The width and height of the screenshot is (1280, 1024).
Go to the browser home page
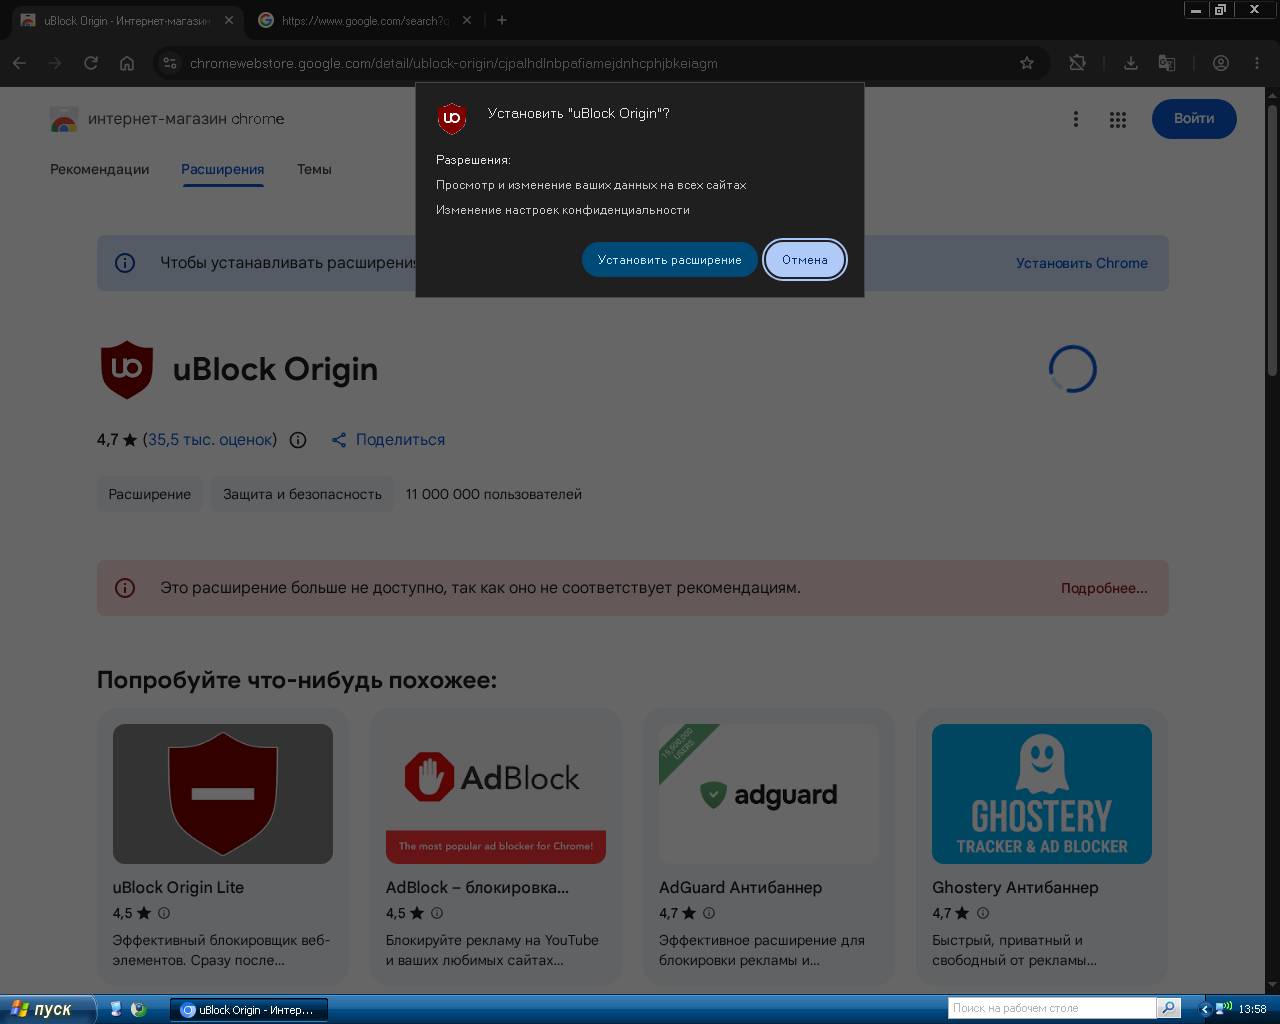pos(127,63)
